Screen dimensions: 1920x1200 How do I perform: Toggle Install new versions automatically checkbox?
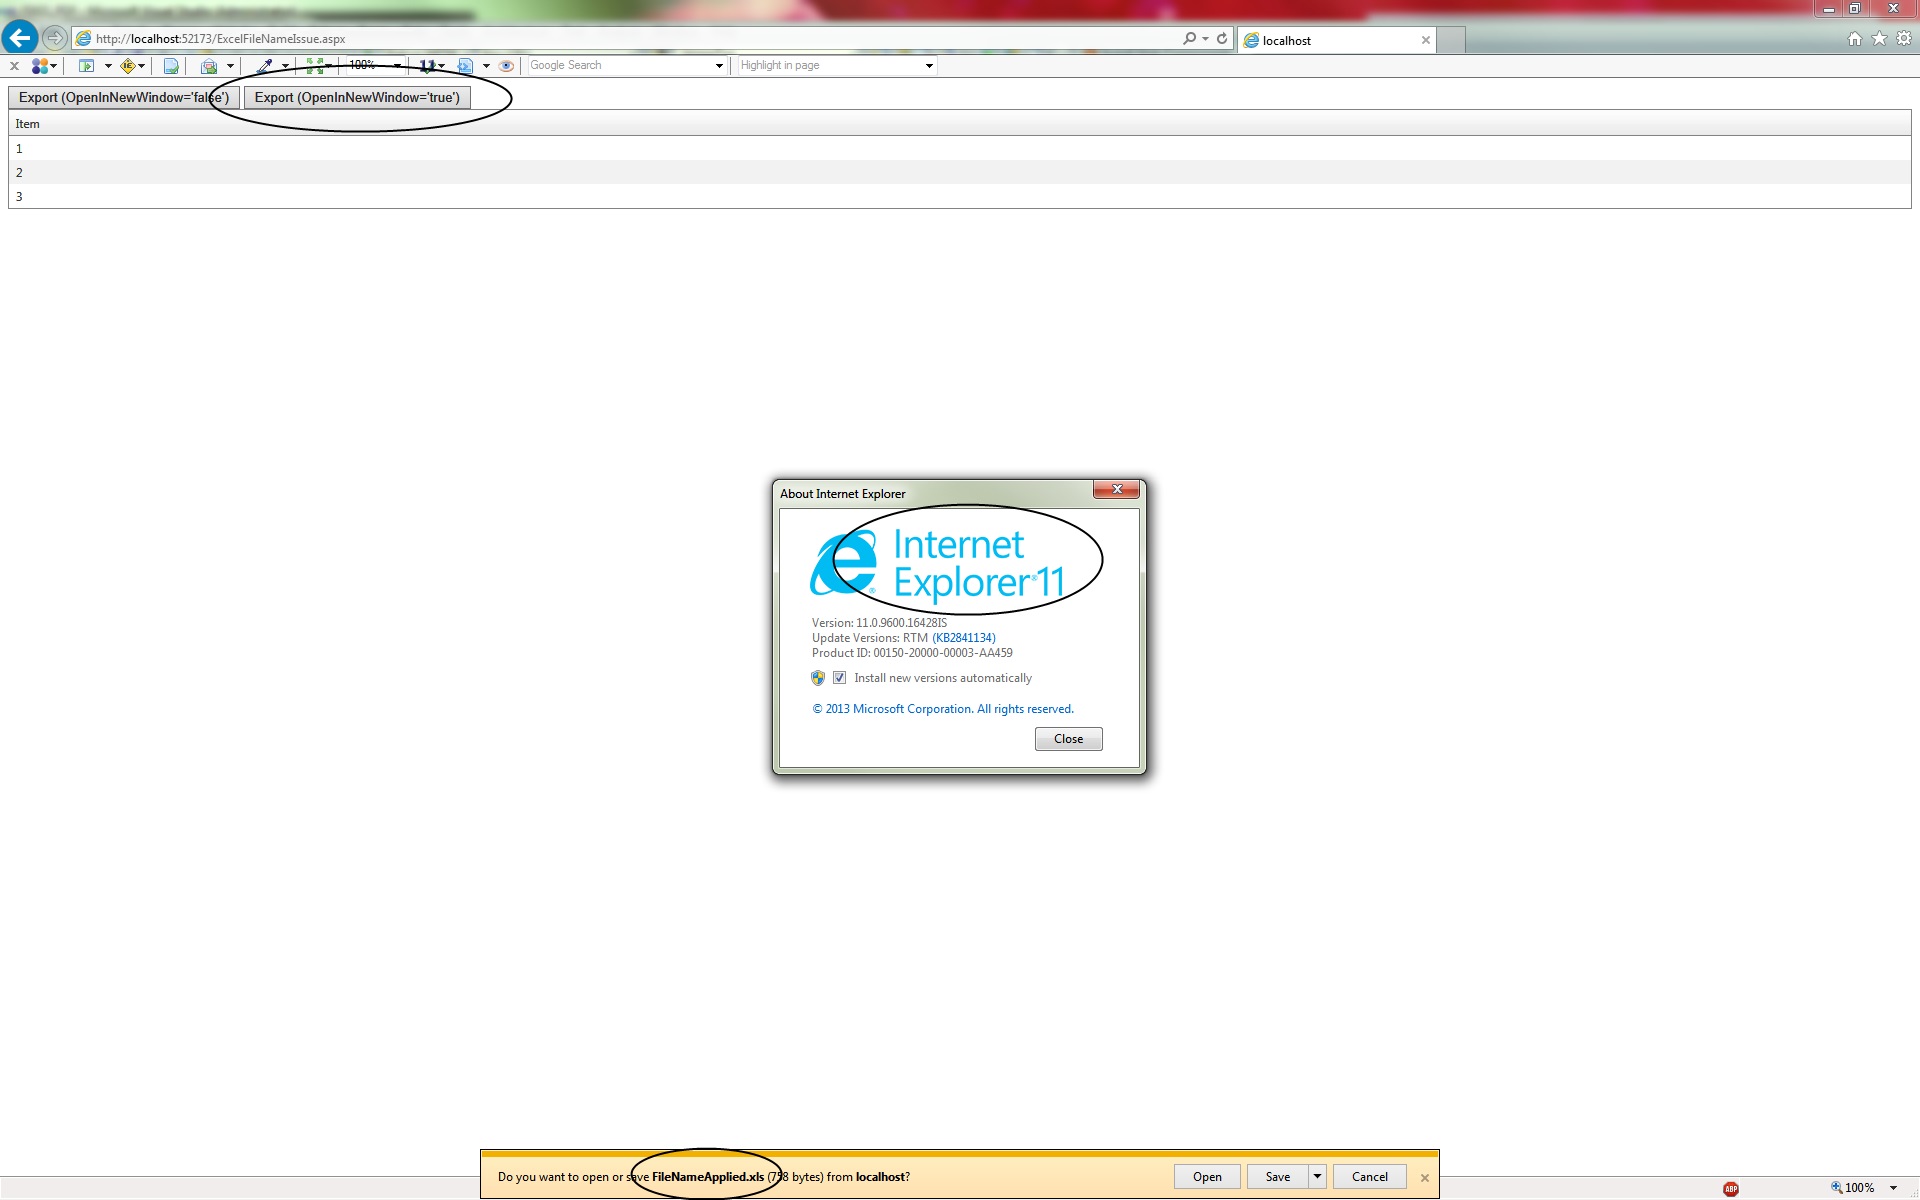840,678
